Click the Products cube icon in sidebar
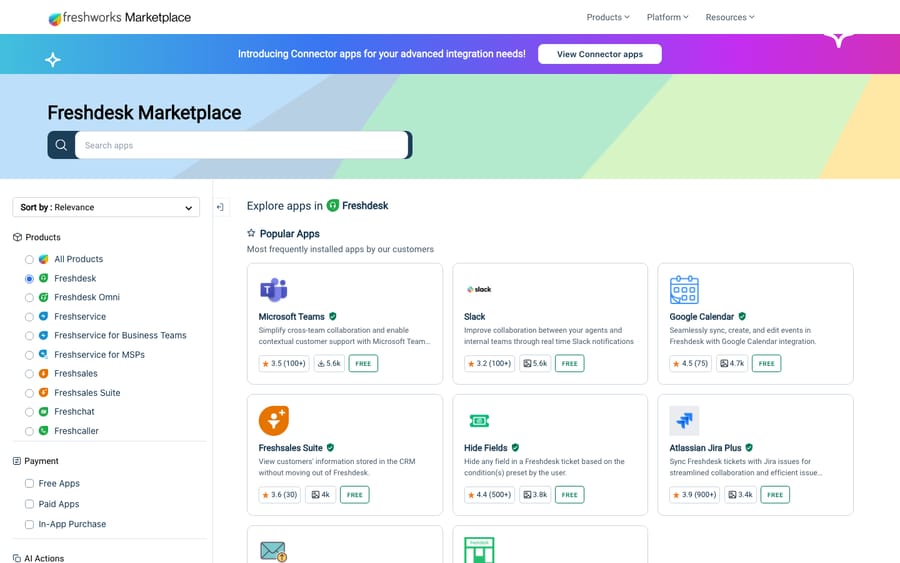900x563 pixels. pos(17,237)
